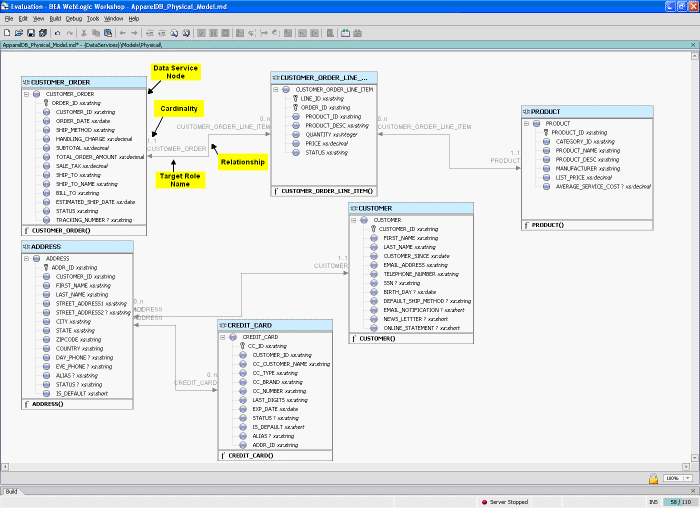Open the Tools menu
The height and width of the screenshot is (508, 700).
pyautogui.click(x=93, y=19)
